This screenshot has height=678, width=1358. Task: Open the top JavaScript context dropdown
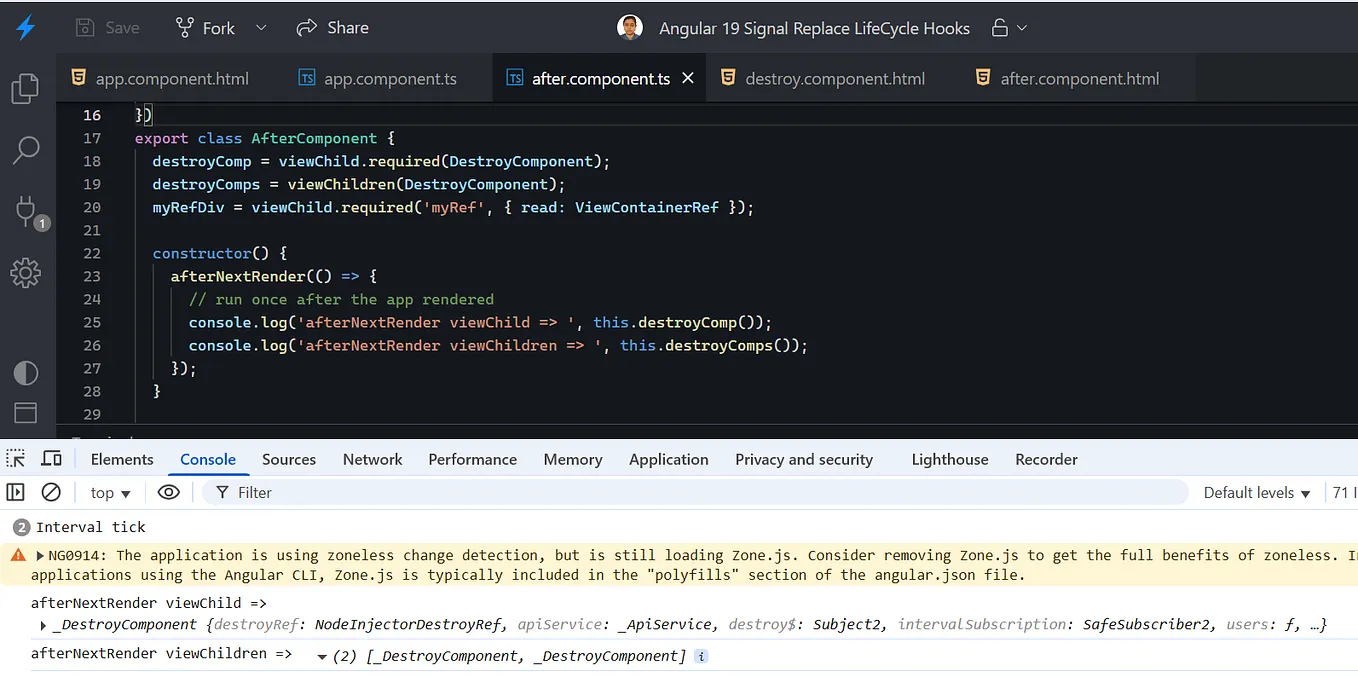pos(110,492)
